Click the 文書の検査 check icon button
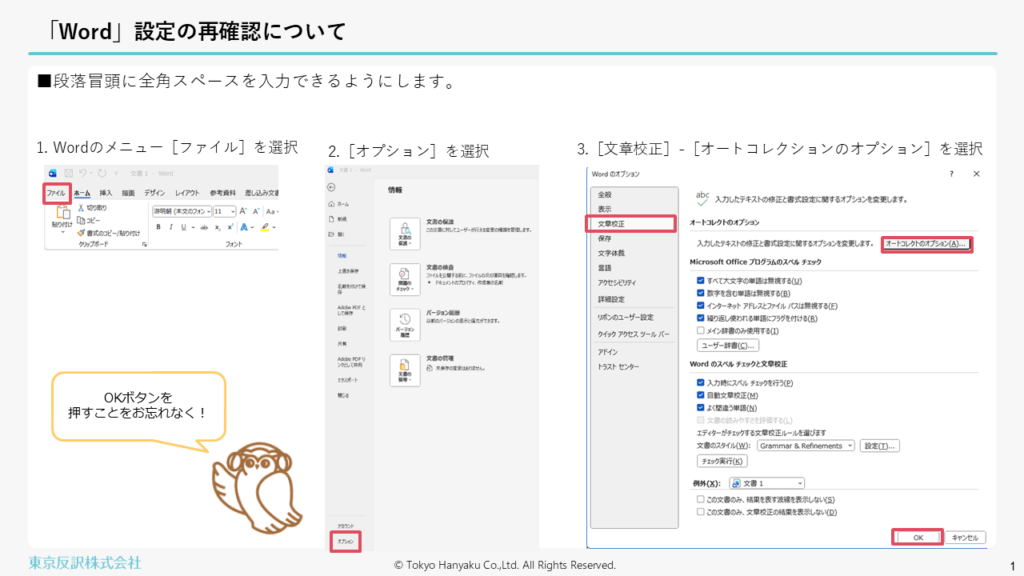The width and height of the screenshot is (1024, 576). 403,280
